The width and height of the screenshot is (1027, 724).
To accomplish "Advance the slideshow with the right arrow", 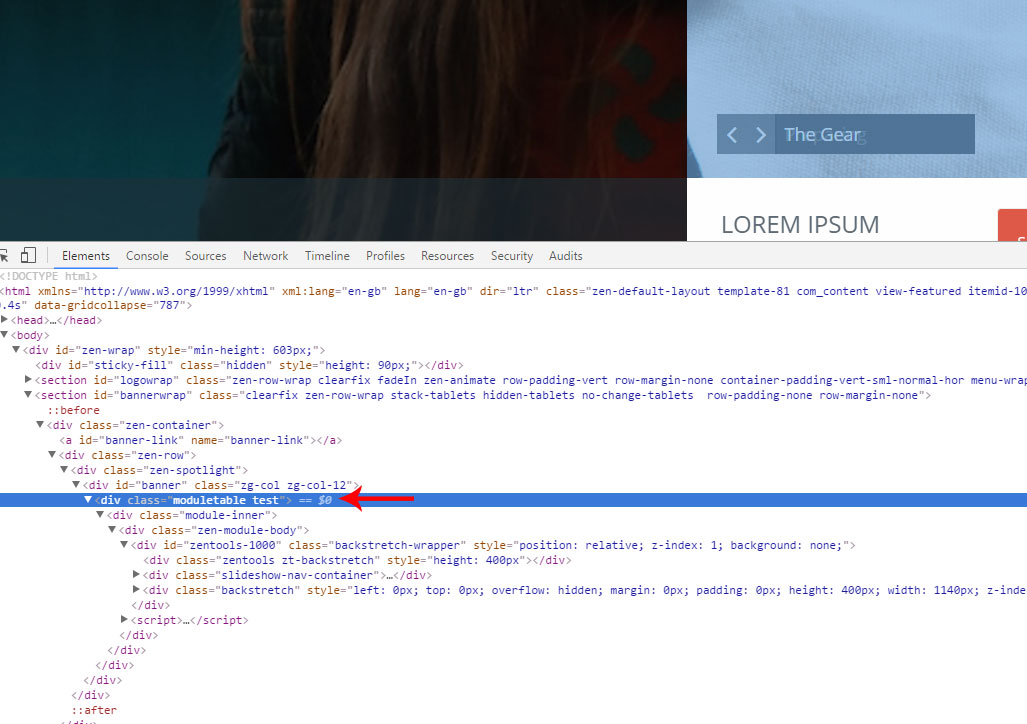I will pyautogui.click(x=760, y=135).
